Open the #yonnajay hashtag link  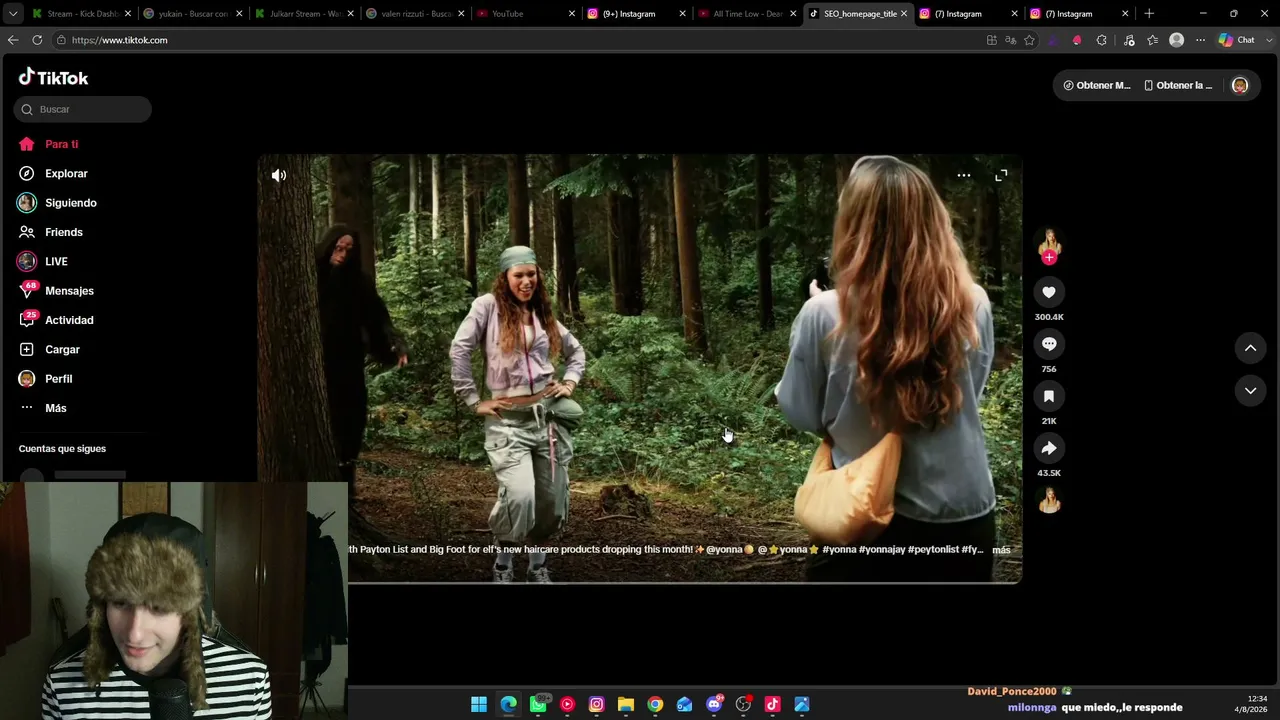[x=881, y=550]
